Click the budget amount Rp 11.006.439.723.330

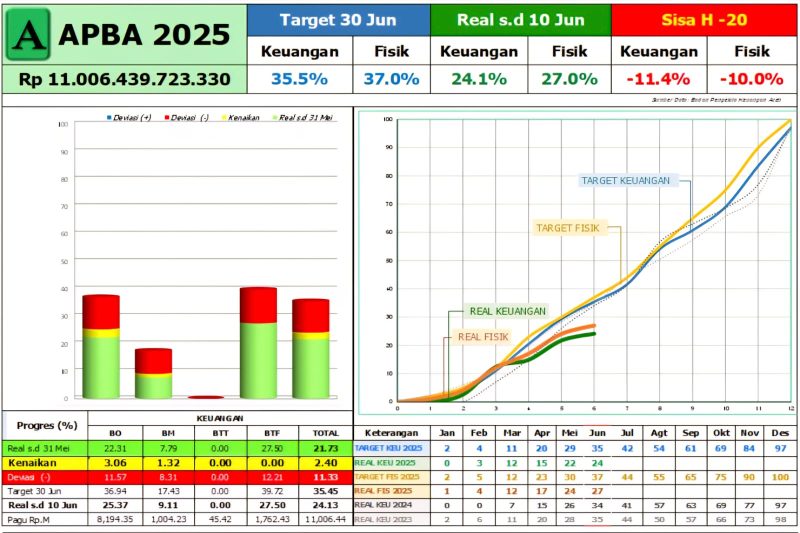coord(124,79)
